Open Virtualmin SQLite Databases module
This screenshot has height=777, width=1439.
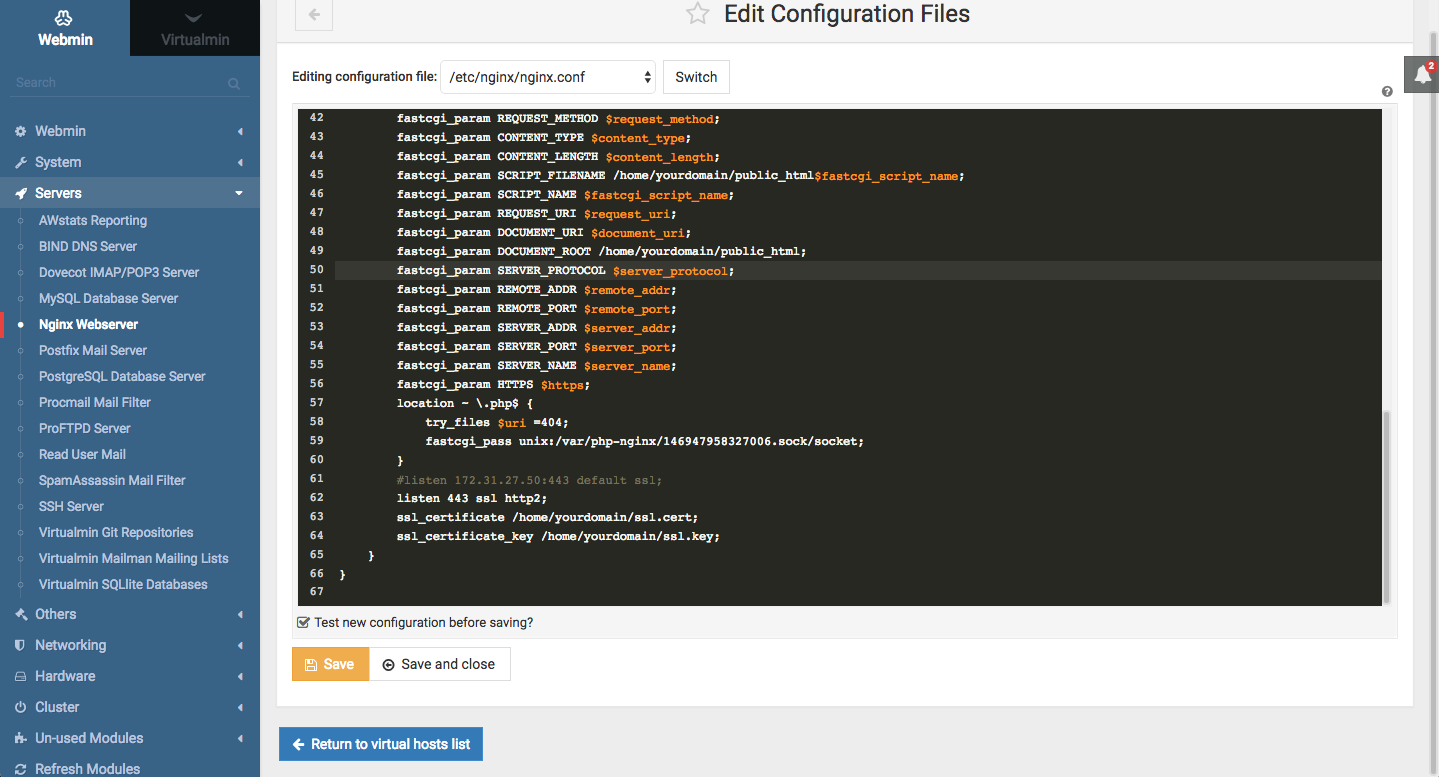tap(123, 584)
